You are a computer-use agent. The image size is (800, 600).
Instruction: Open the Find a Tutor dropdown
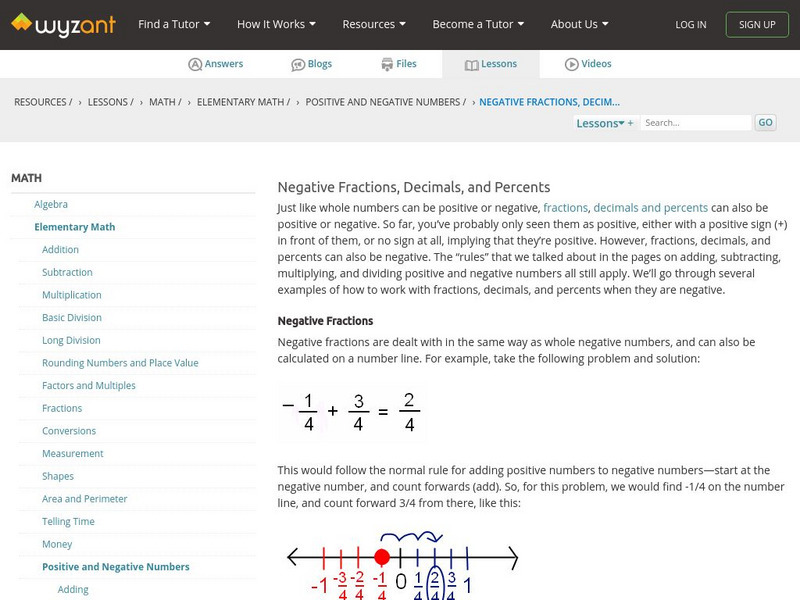click(174, 24)
